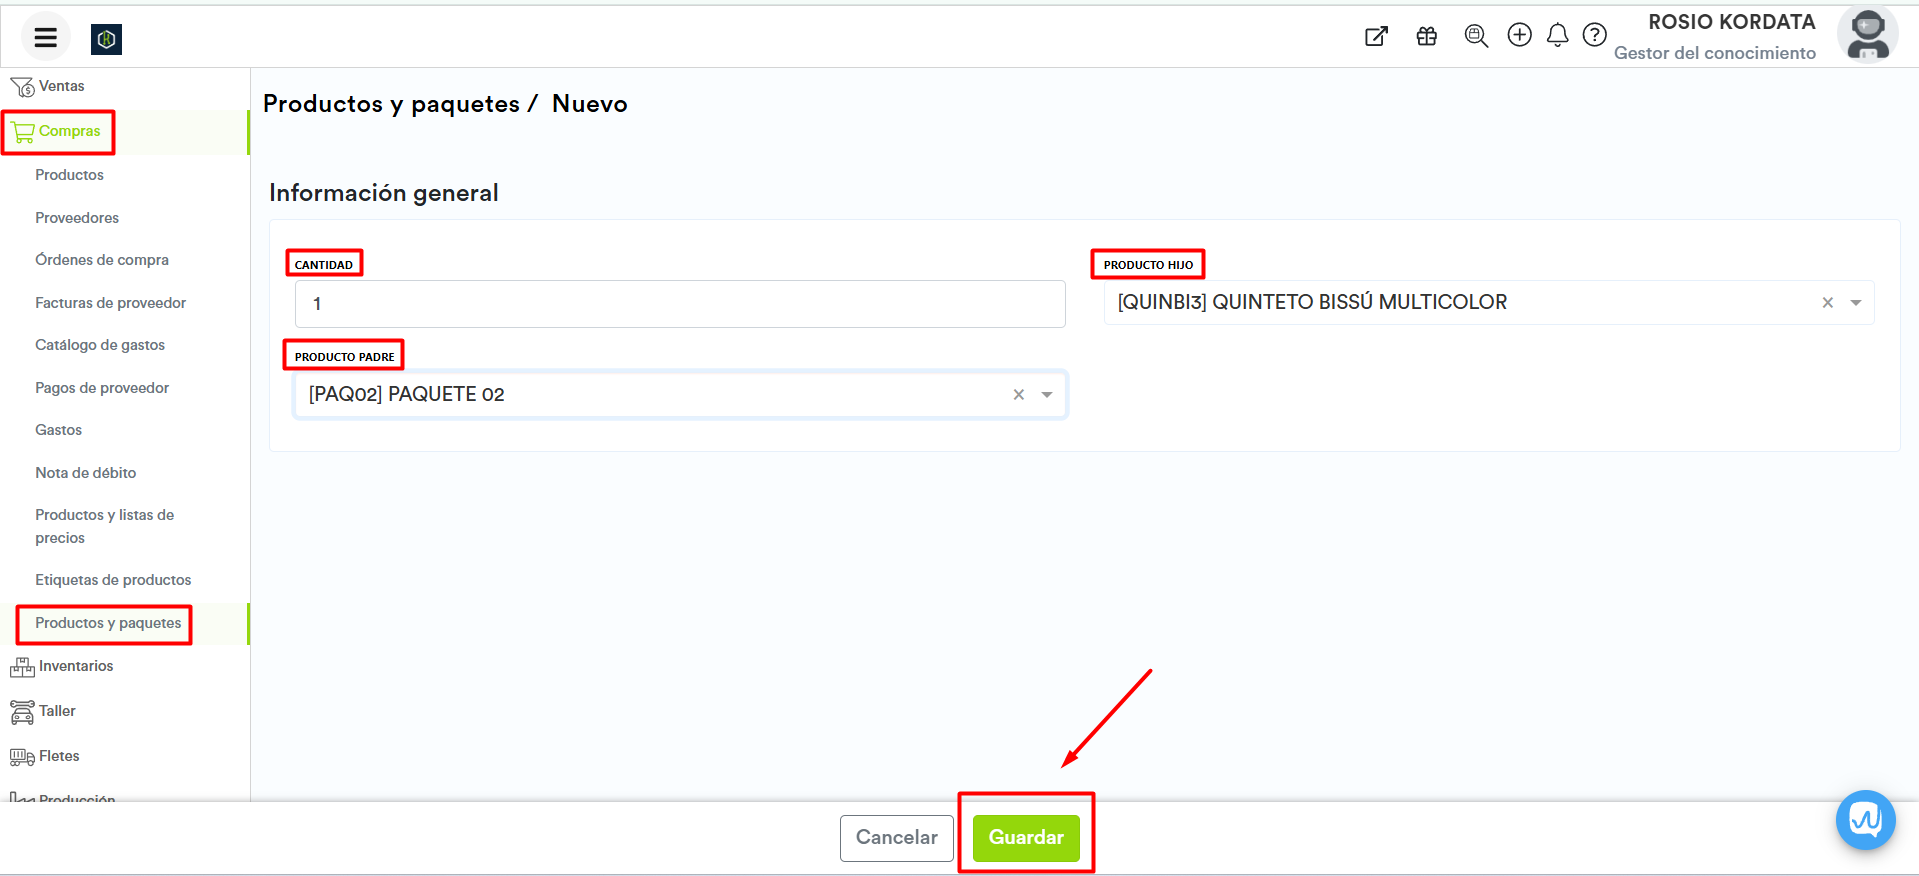Go to Órdenes de compra
This screenshot has height=876, width=1919.
coord(102,260)
